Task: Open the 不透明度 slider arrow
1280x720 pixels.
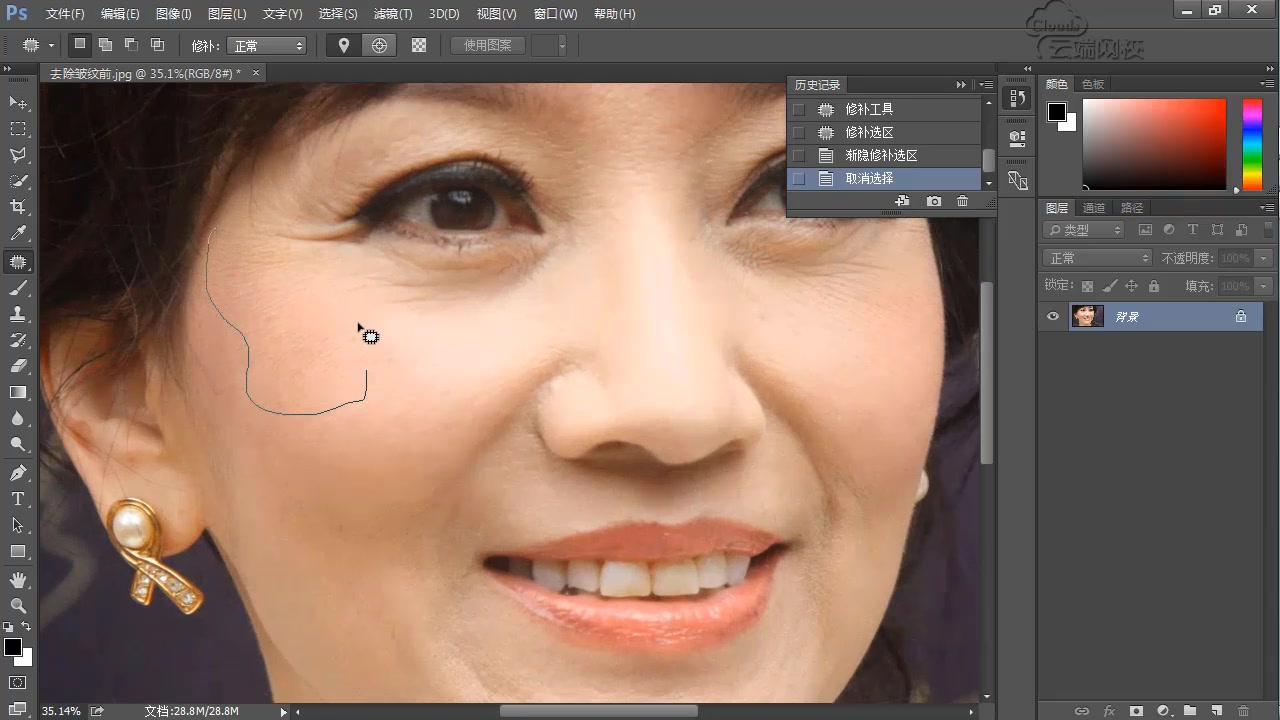Action: (1264, 258)
